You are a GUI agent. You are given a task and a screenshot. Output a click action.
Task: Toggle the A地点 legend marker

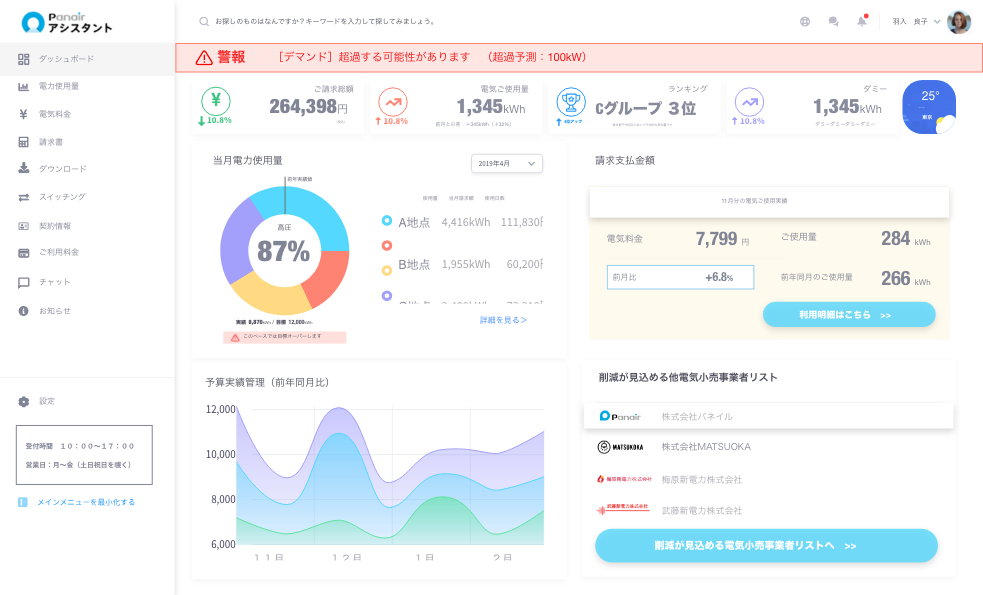(x=387, y=221)
